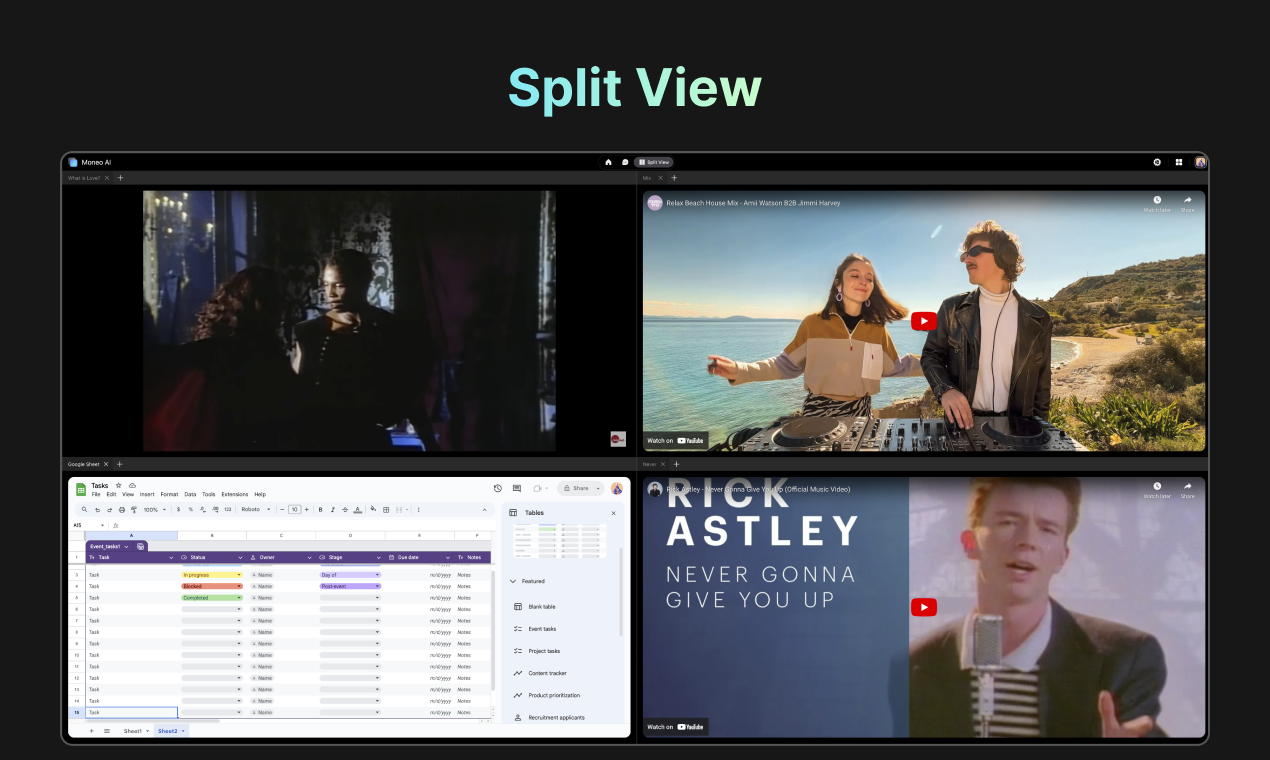The width and height of the screenshot is (1270, 760).
Task: Open the Status column header dropdown
Action: (x=240, y=557)
